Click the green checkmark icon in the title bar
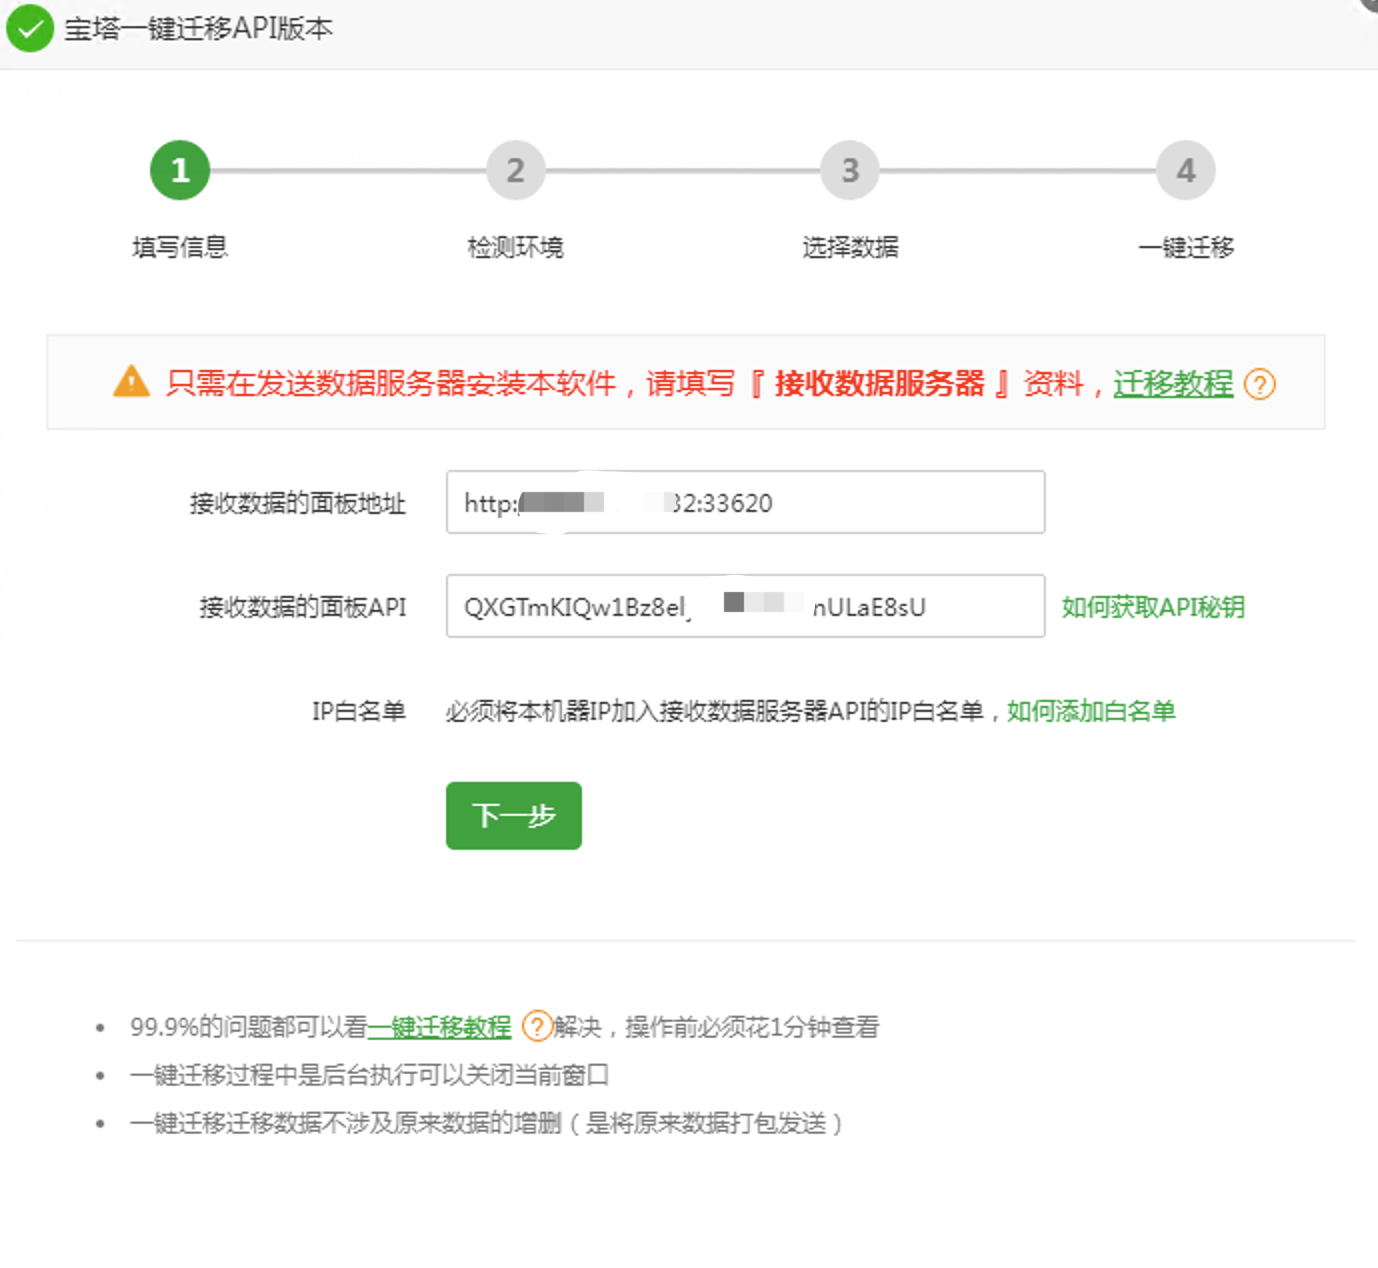 point(30,28)
